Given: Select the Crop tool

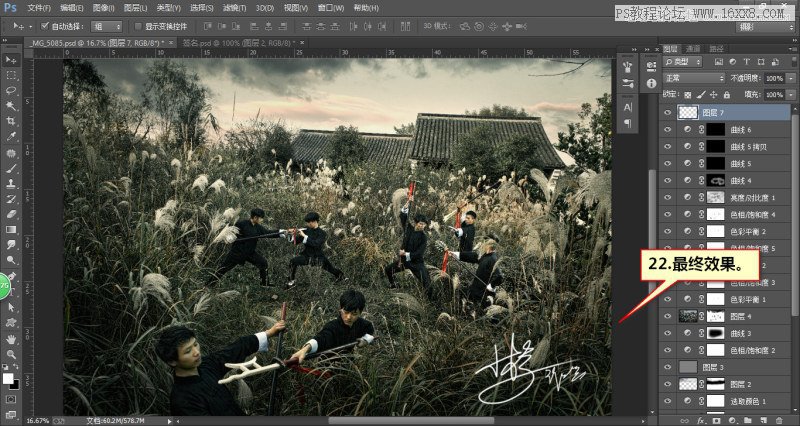Looking at the screenshot, I should 11,121.
